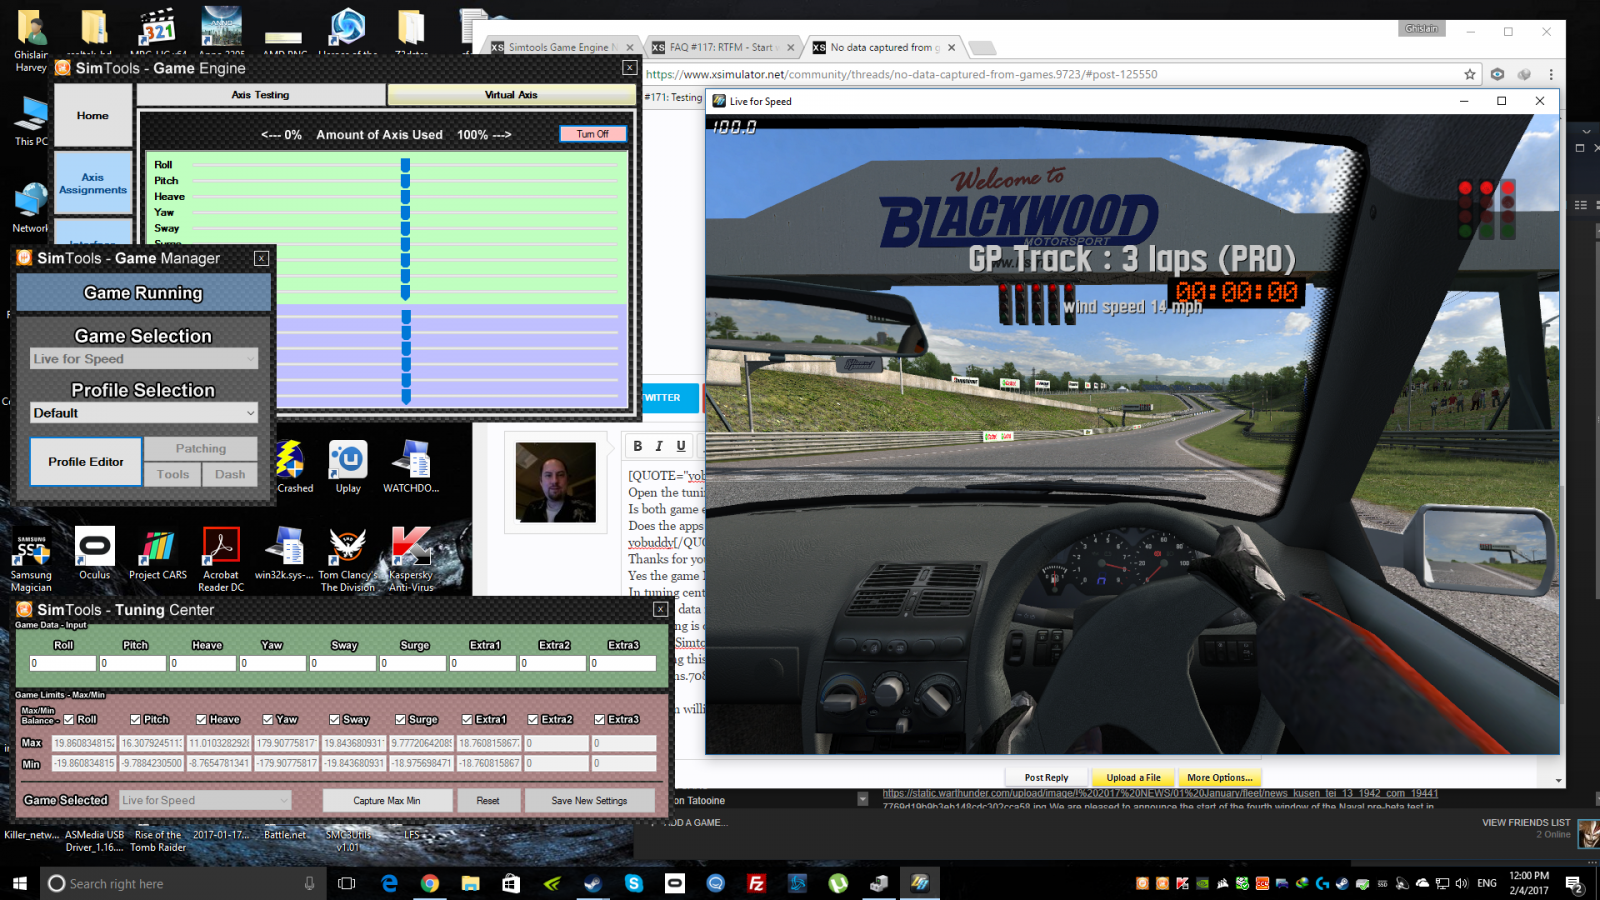
Task: Click the Heave axis slider handle
Action: (405, 197)
